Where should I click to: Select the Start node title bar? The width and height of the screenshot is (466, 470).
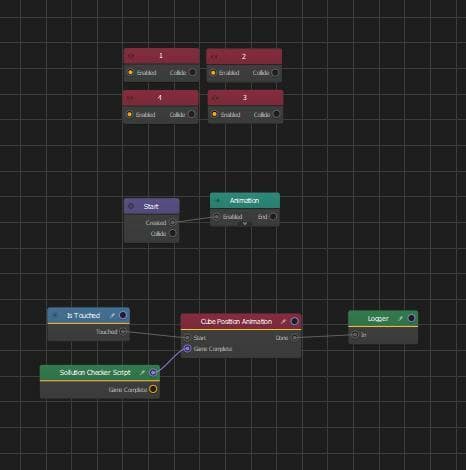(x=152, y=206)
